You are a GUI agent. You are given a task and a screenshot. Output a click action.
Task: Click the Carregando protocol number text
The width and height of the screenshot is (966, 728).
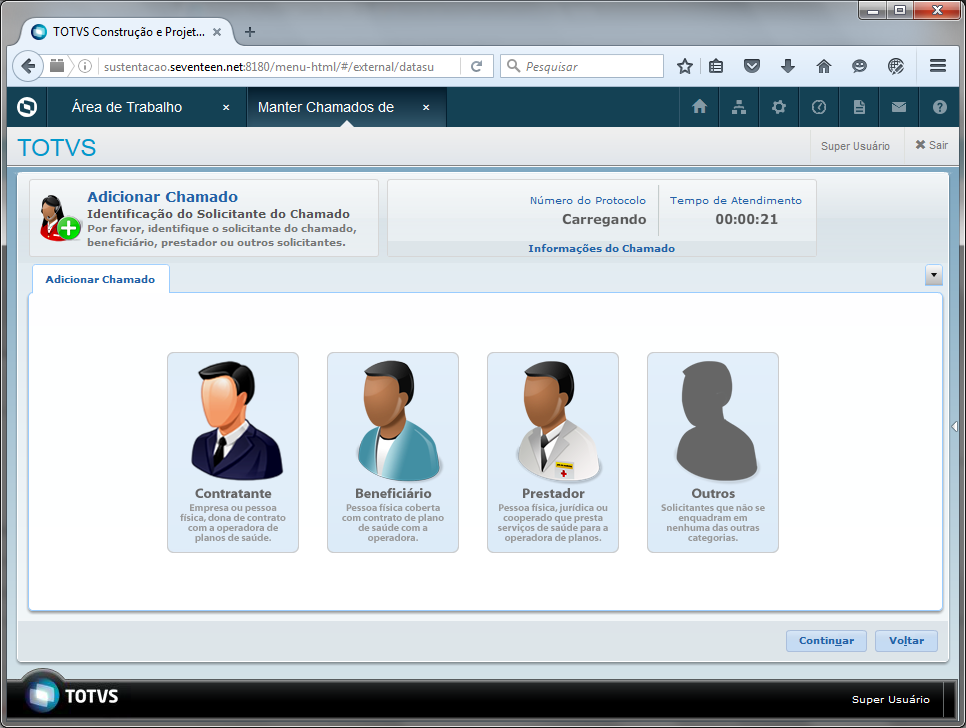click(x=604, y=219)
